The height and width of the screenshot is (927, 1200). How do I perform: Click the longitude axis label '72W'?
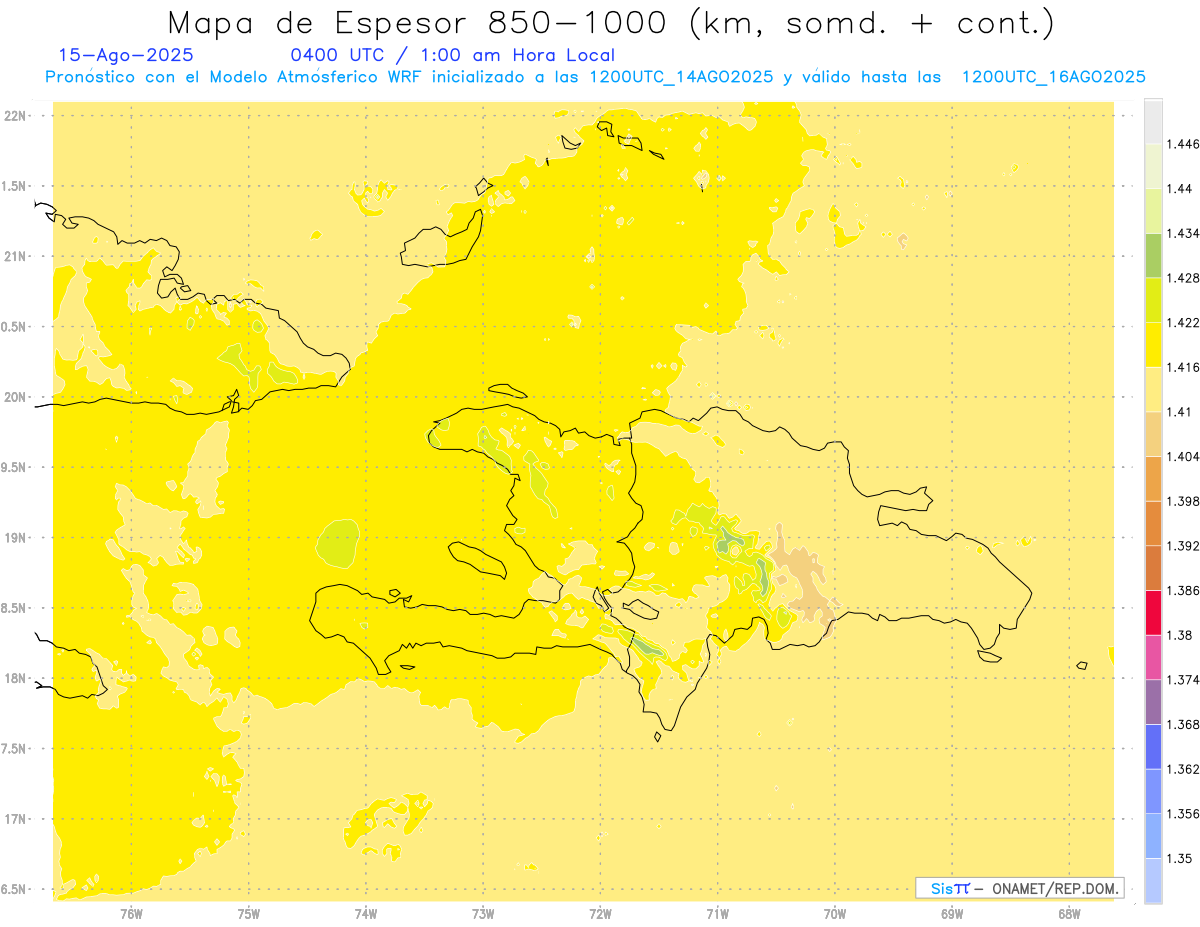click(600, 914)
